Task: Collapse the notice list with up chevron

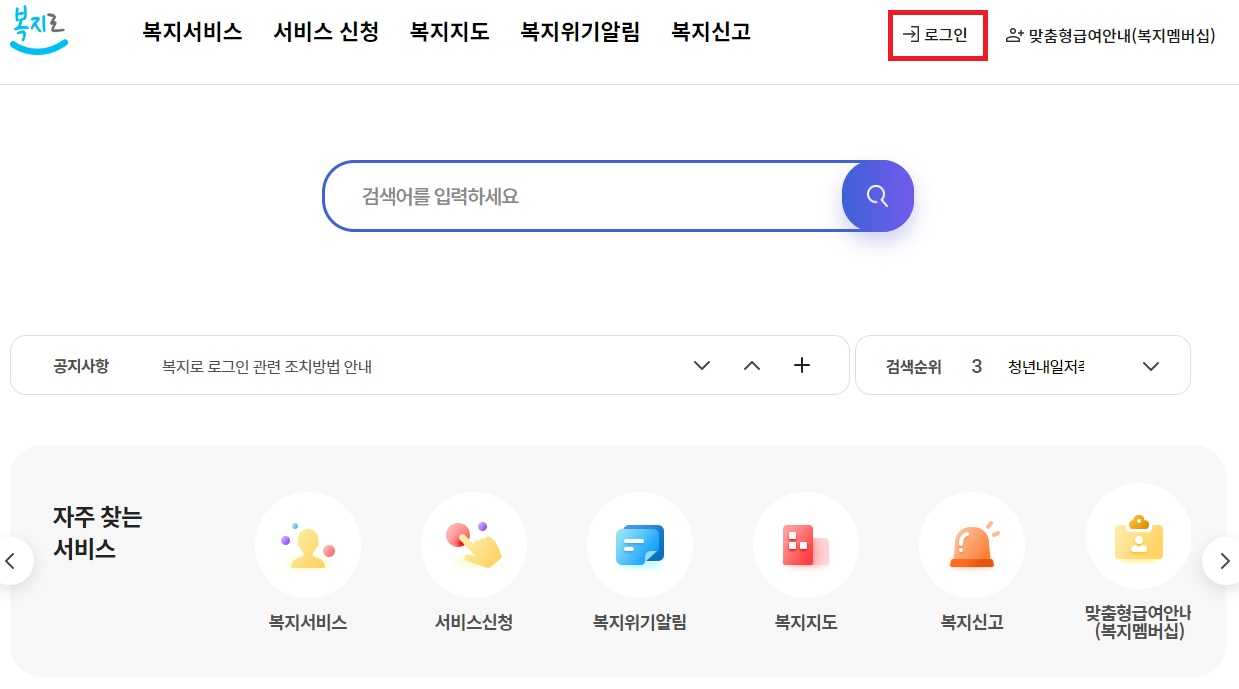Action: click(x=751, y=365)
